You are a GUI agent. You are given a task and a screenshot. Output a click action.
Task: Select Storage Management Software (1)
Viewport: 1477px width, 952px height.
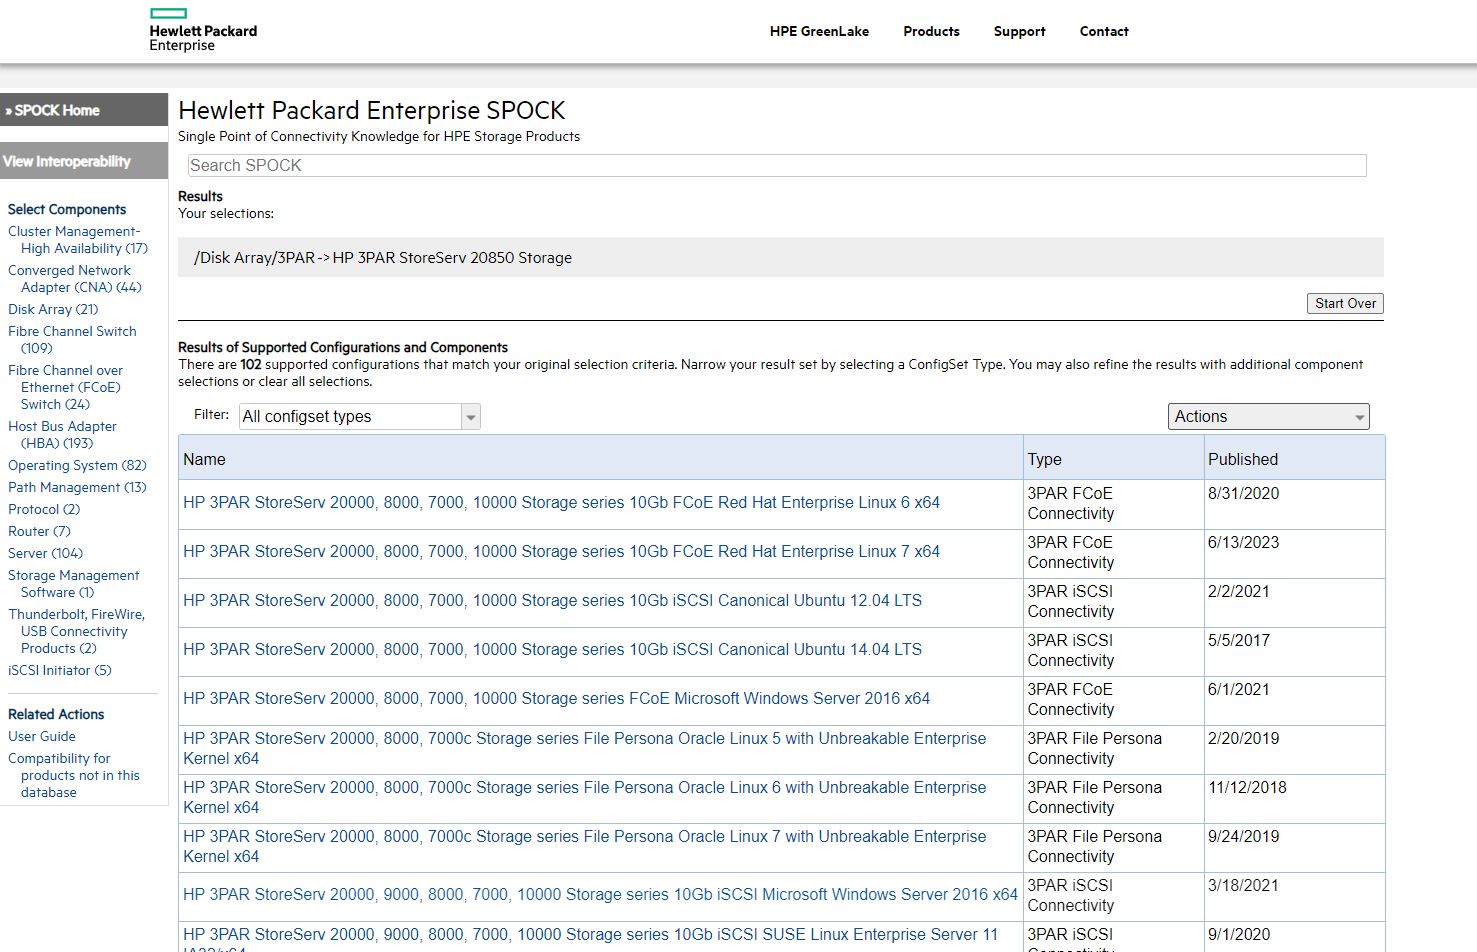(x=74, y=584)
